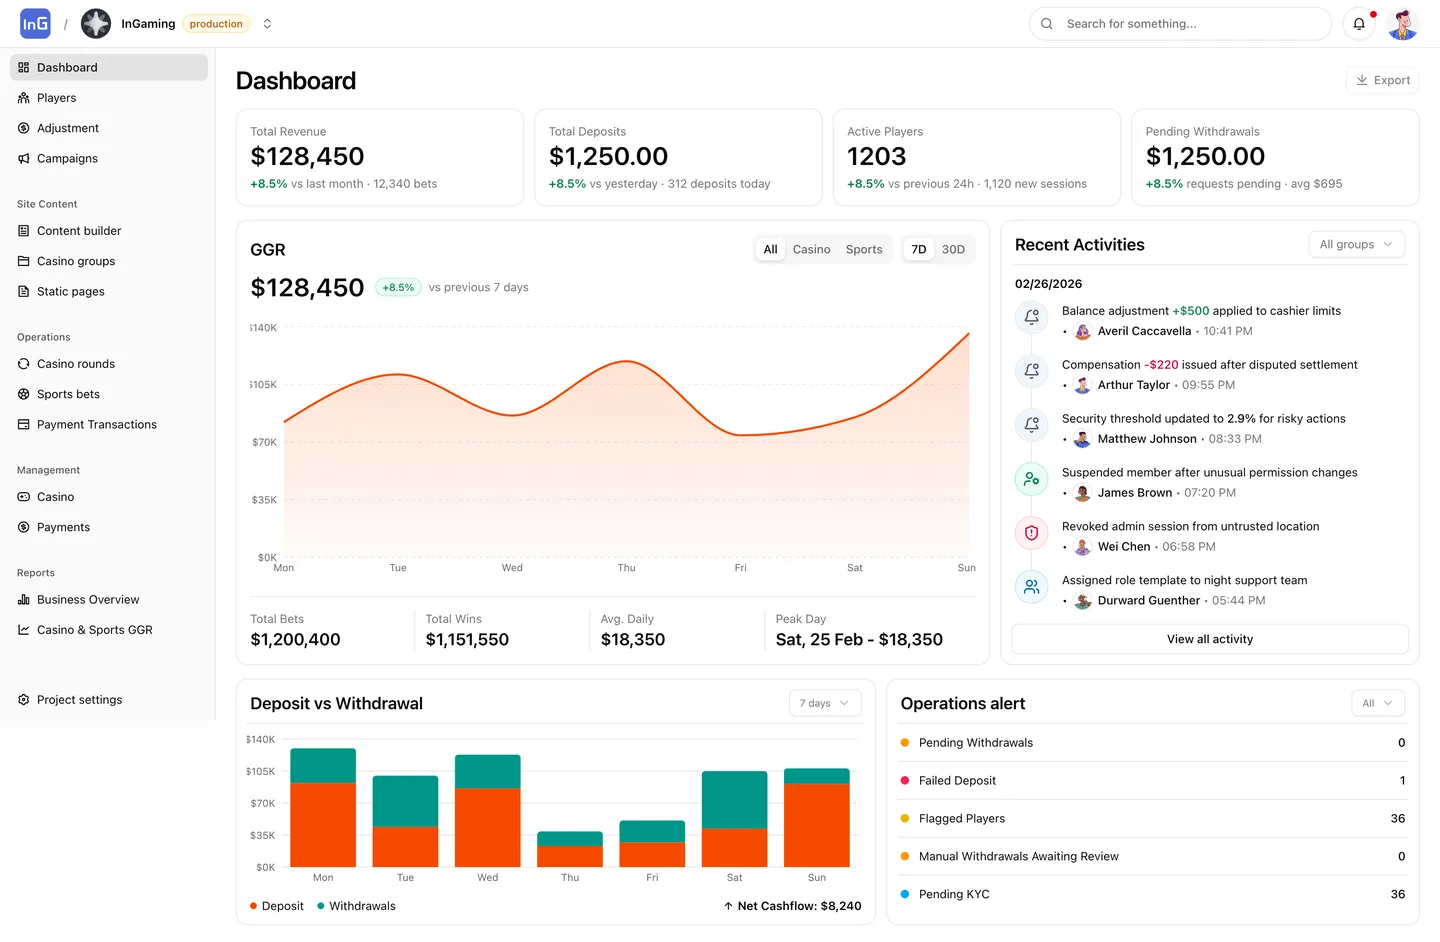Select the 30D time range toggle
Viewport: 1440px width, 942px height.
pyautogui.click(x=953, y=249)
